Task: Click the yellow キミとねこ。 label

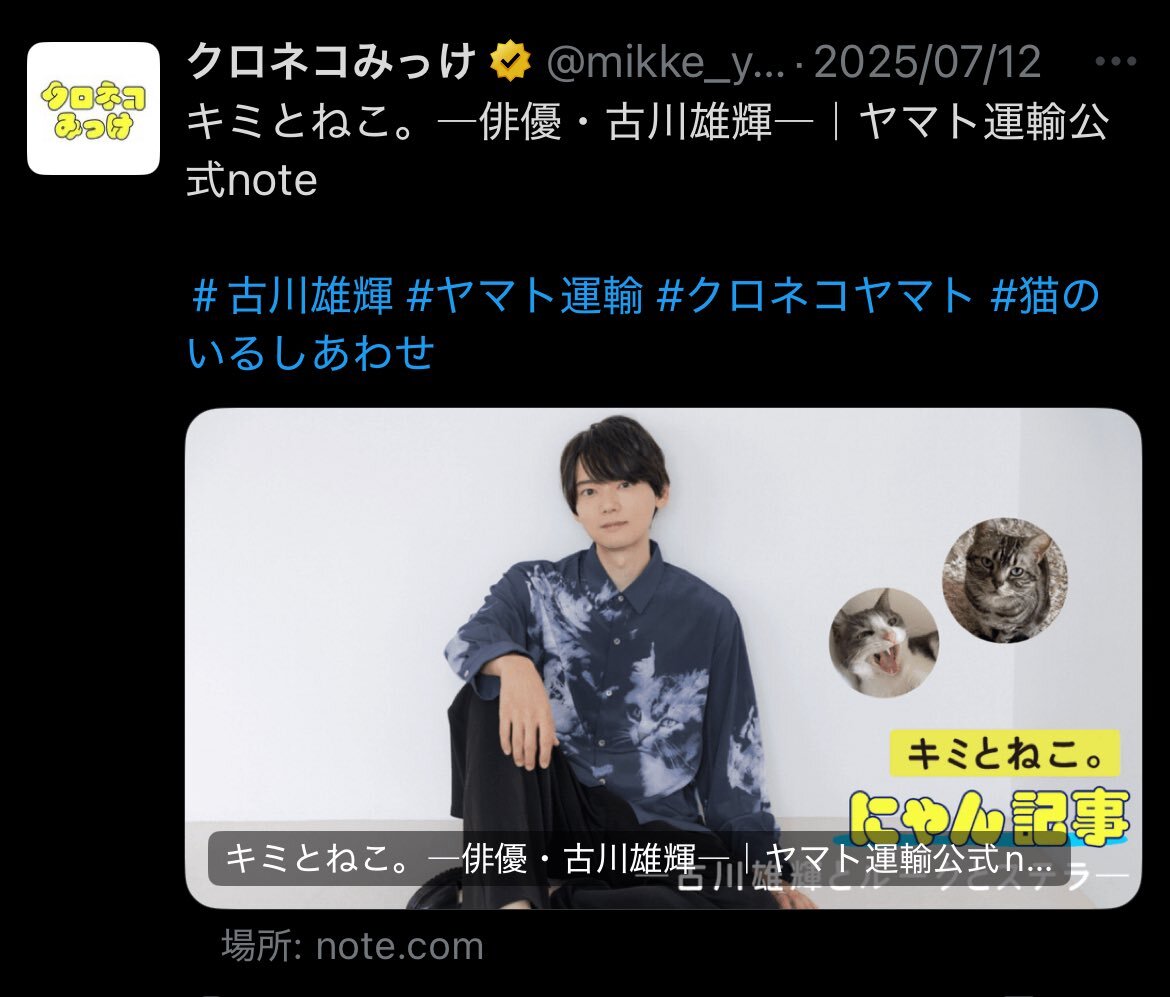Action: [1004, 753]
